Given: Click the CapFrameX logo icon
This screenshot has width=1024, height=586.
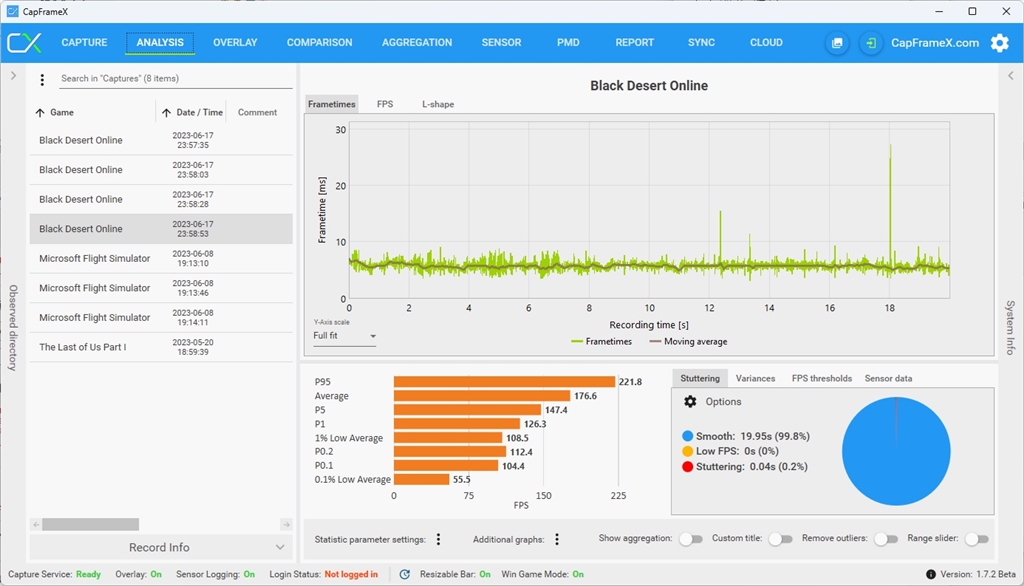Looking at the screenshot, I should coord(24,42).
